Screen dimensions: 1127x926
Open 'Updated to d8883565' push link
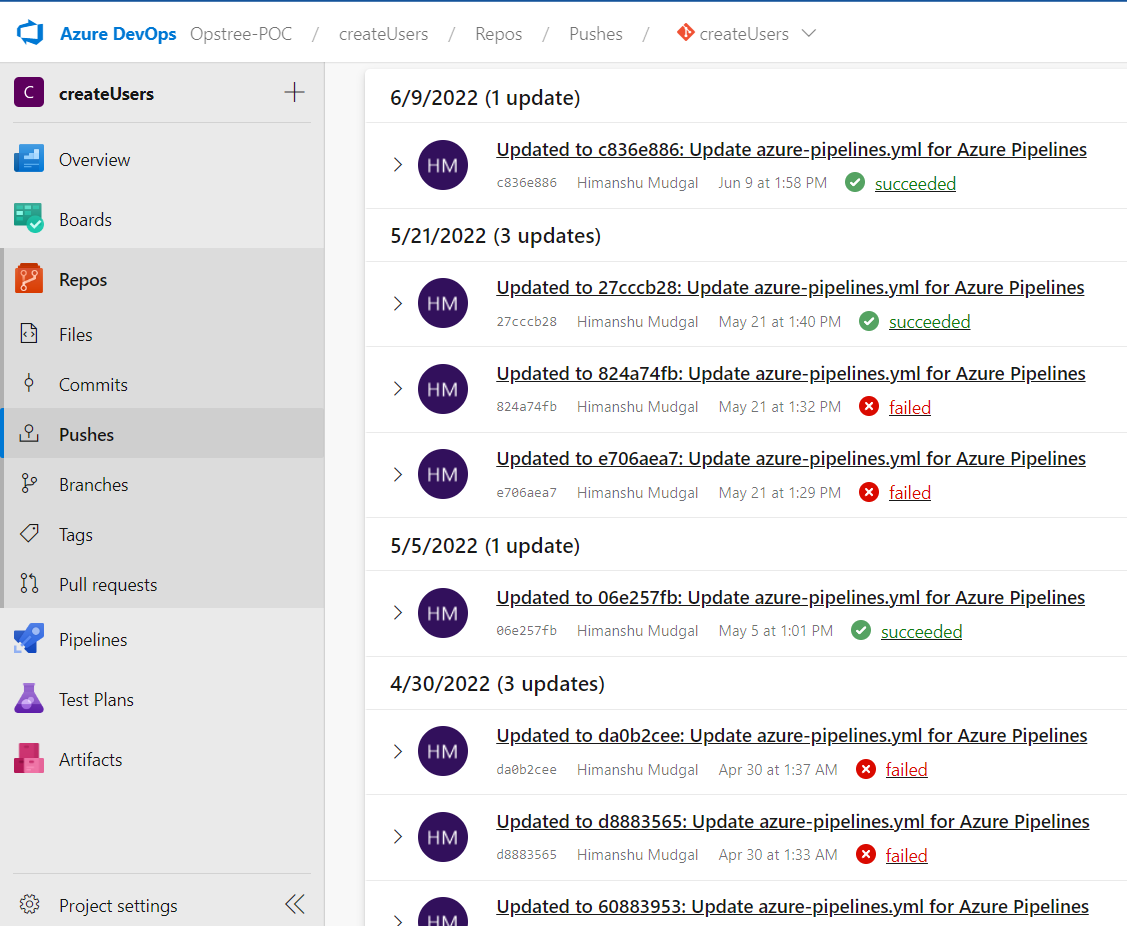(793, 821)
